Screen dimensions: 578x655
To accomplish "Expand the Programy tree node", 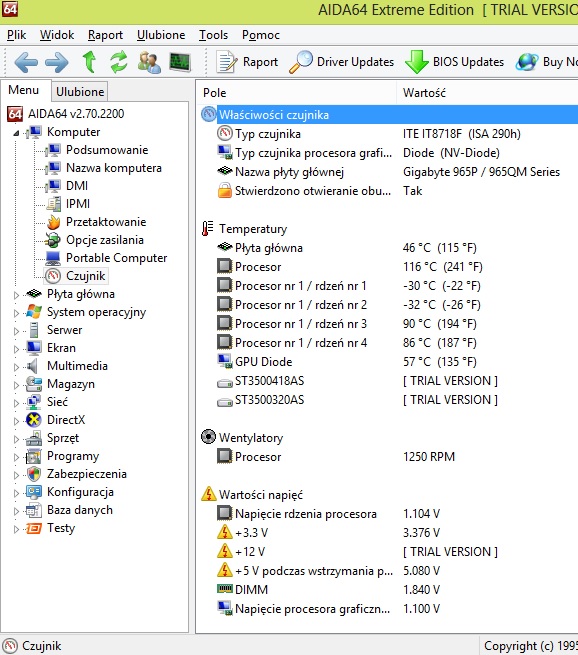I will click(x=16, y=457).
